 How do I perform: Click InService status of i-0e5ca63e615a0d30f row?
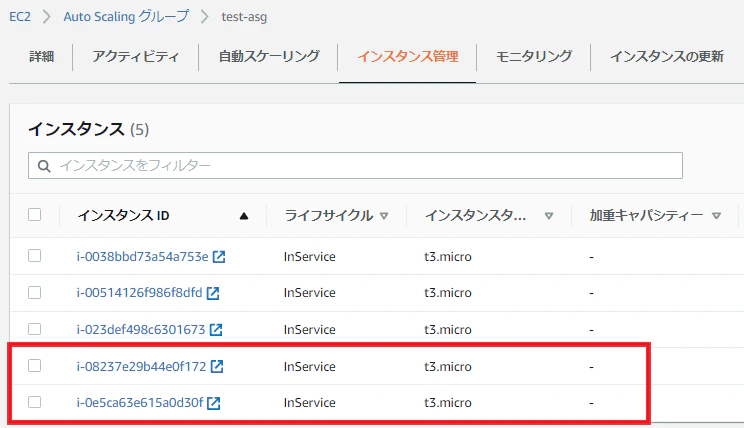pos(309,403)
